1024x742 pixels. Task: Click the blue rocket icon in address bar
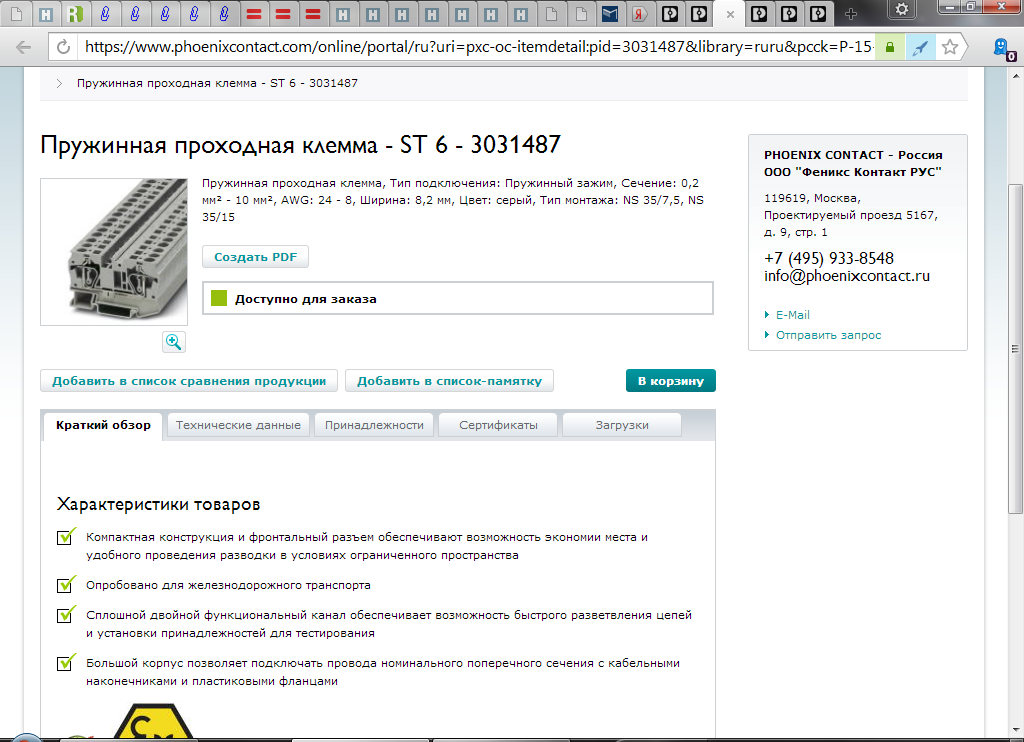[x=920, y=47]
